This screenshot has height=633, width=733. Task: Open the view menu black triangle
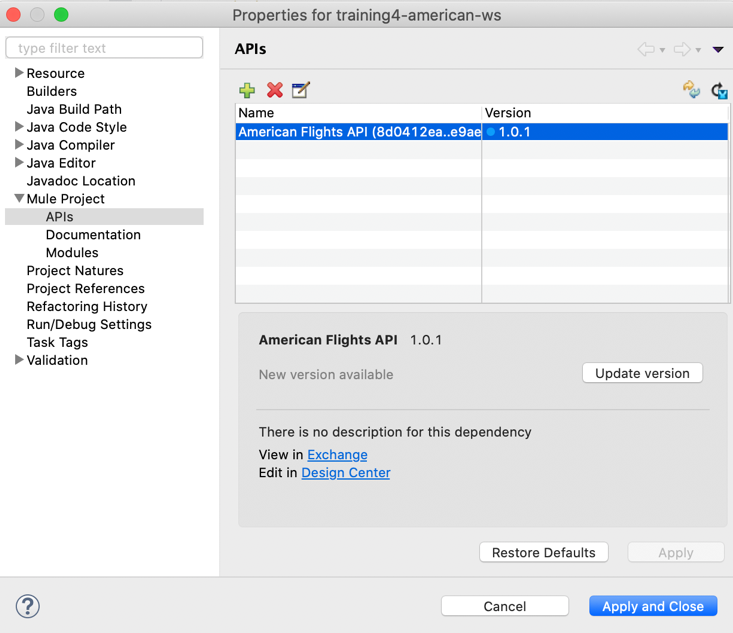[718, 50]
